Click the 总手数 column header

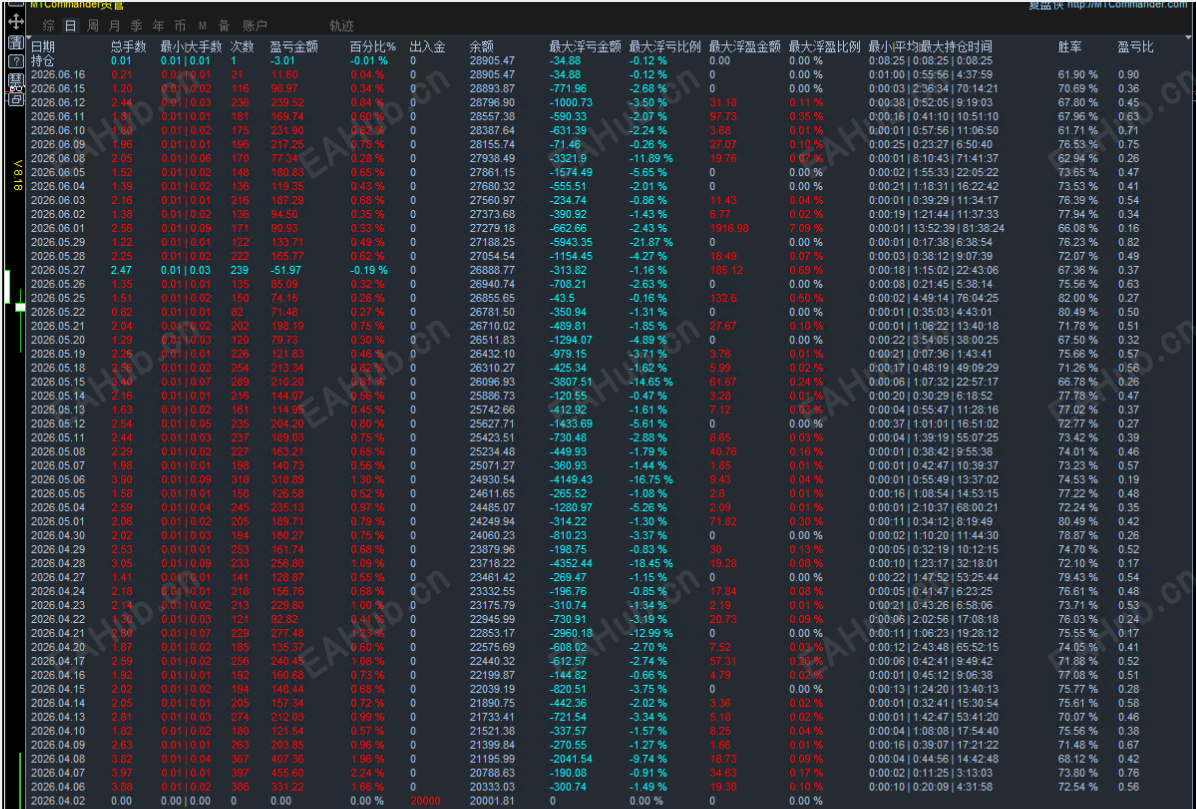[128, 47]
